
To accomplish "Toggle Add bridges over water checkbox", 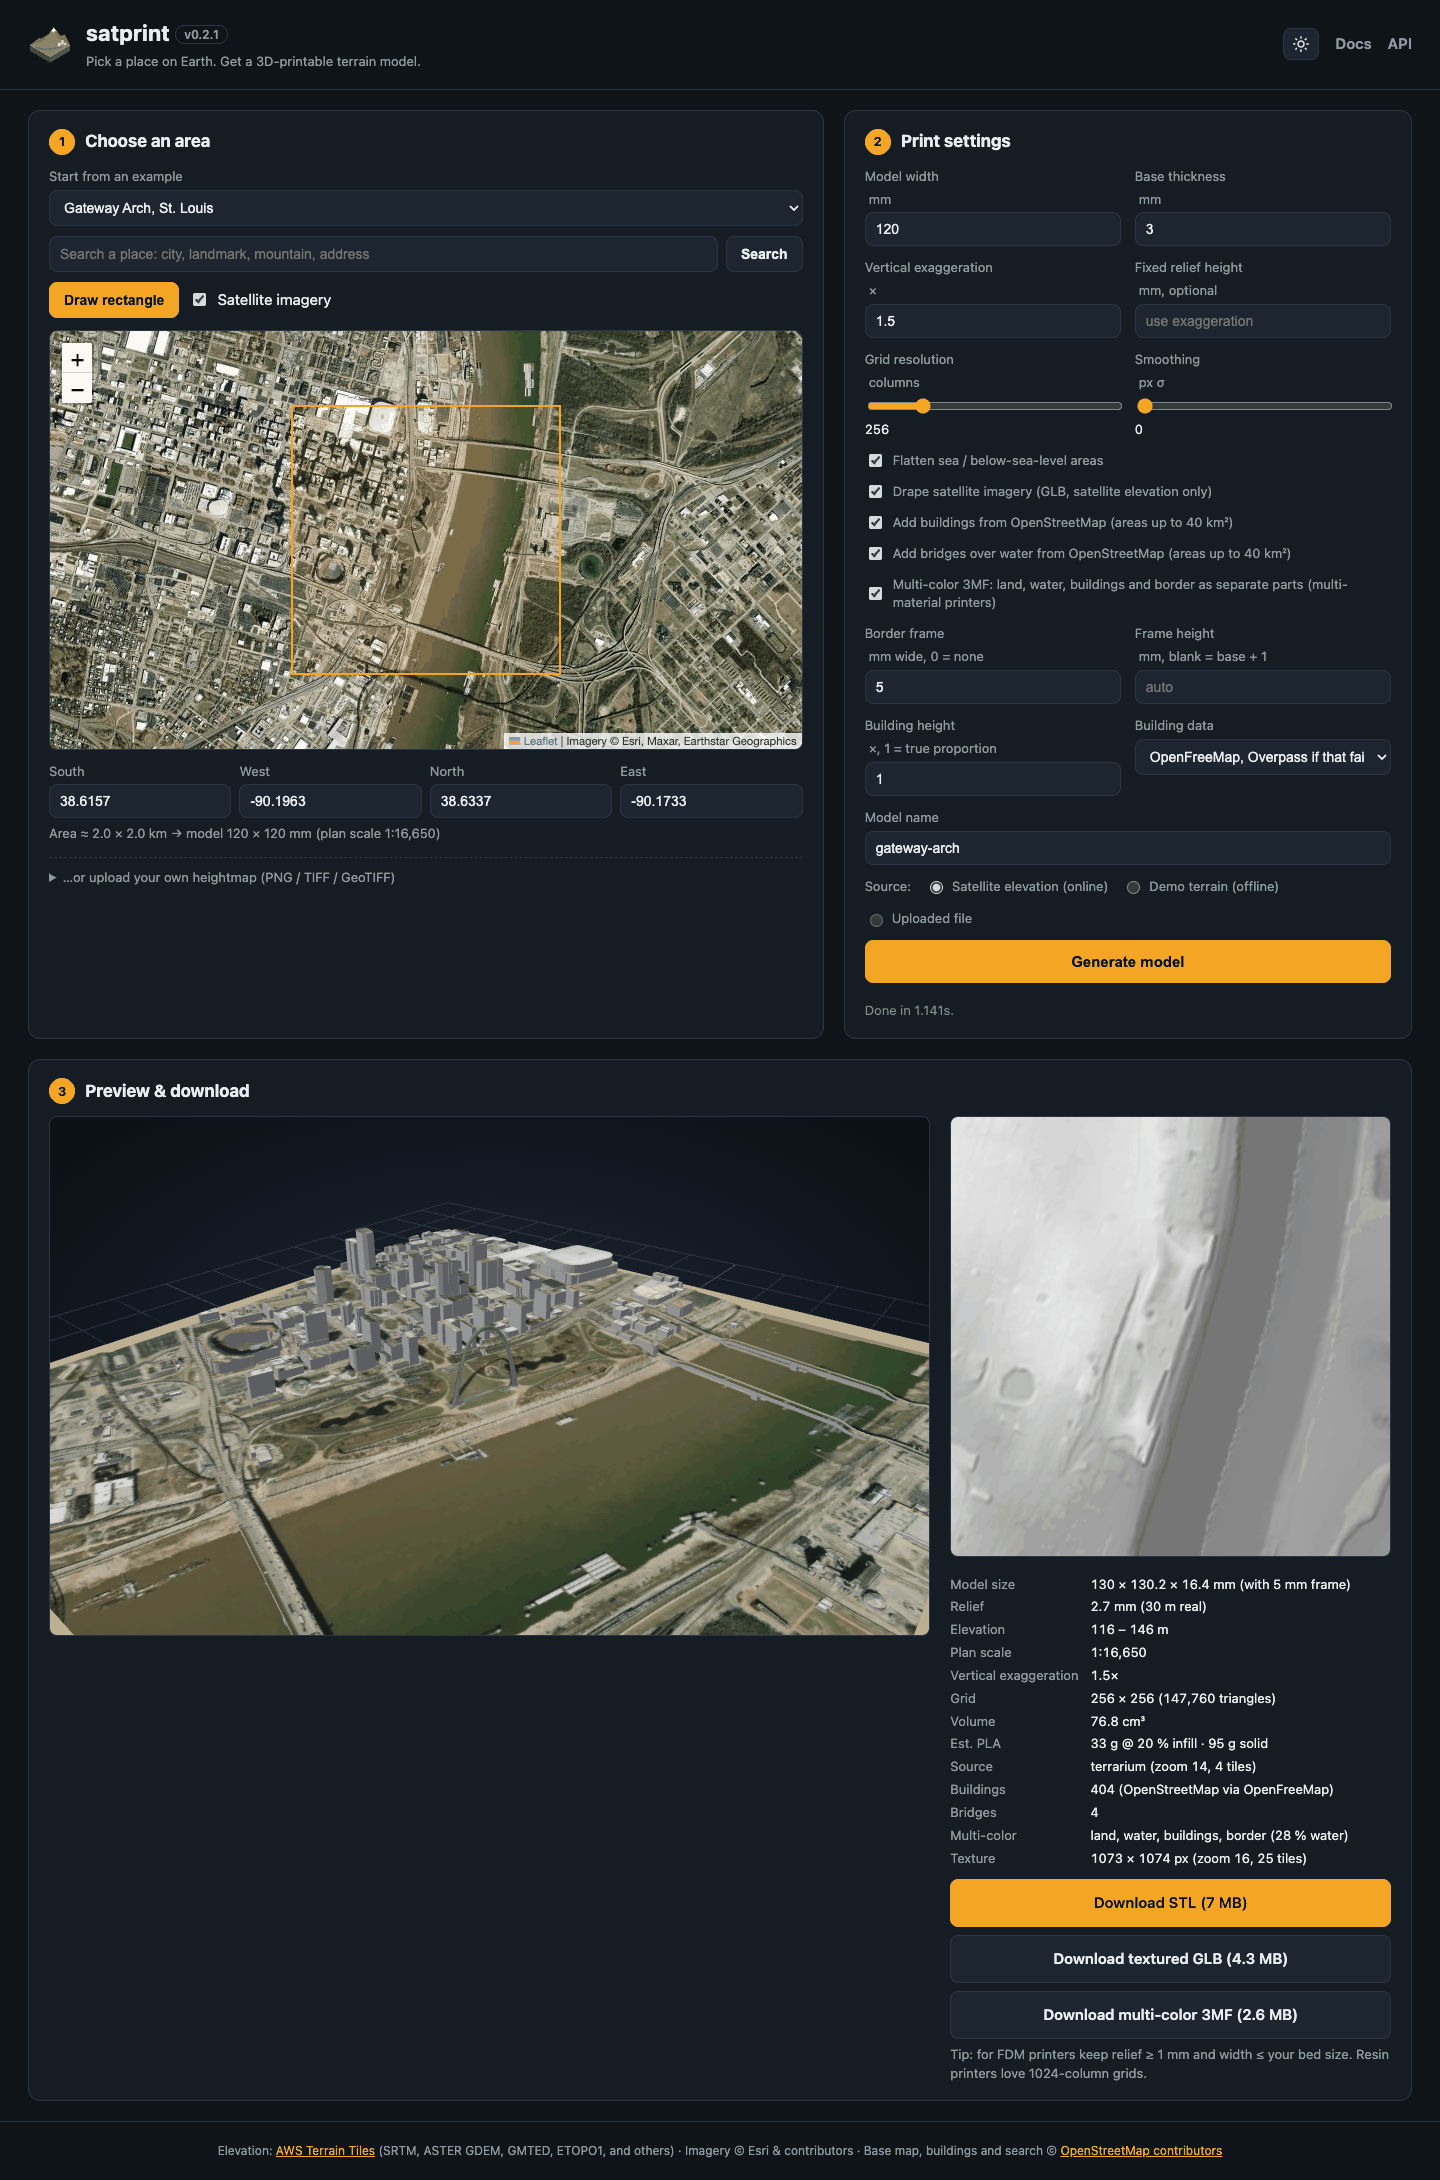I will pyautogui.click(x=876, y=554).
